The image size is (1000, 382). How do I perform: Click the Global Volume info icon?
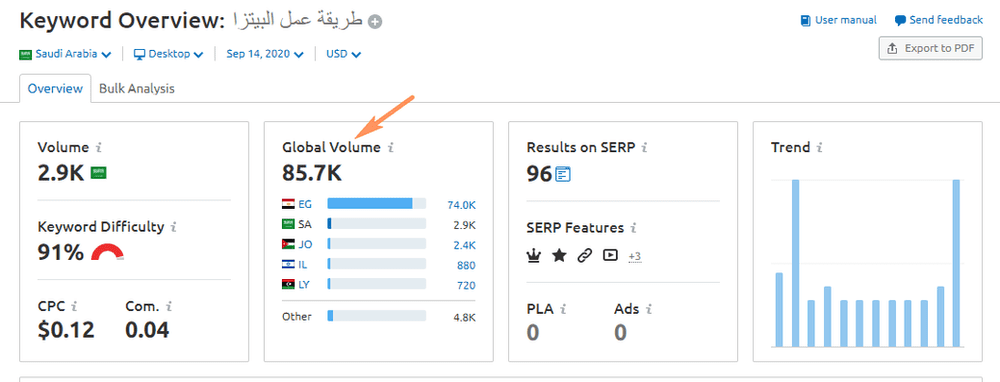(390, 148)
